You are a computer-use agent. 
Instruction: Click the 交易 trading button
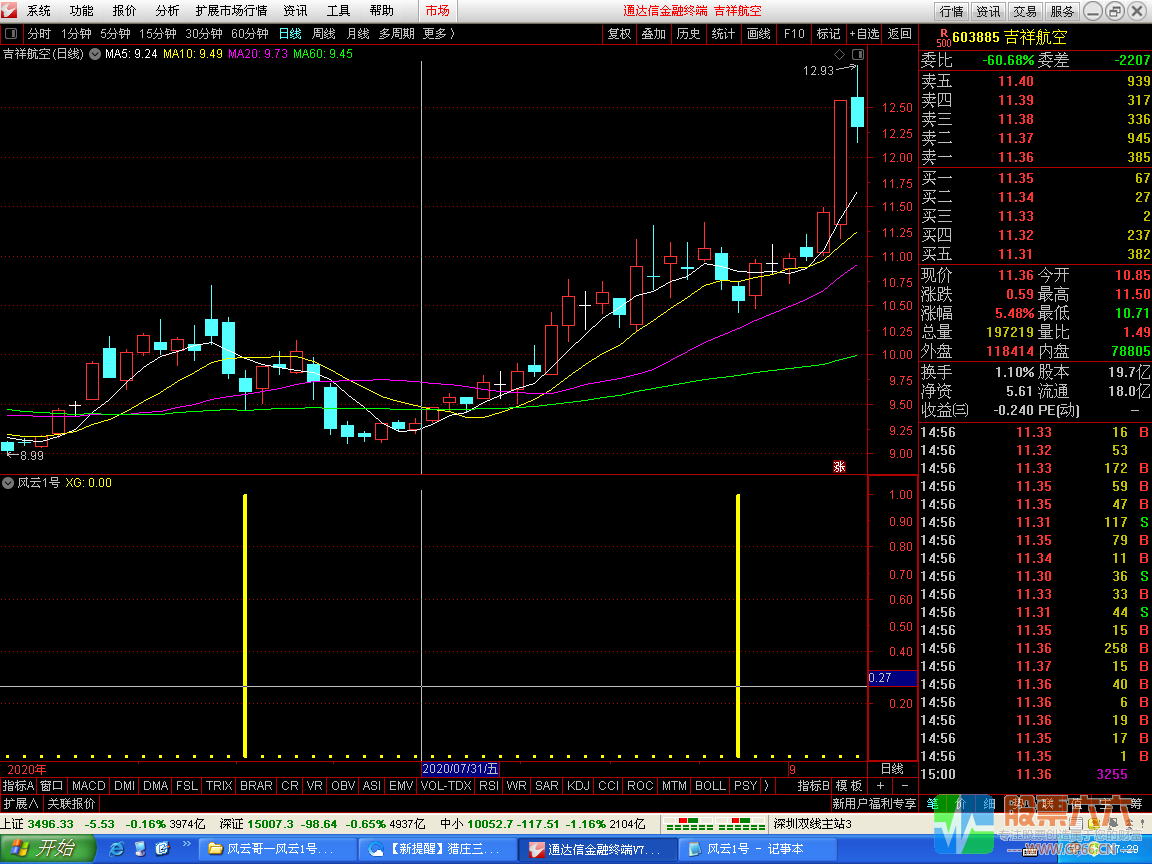point(1025,11)
